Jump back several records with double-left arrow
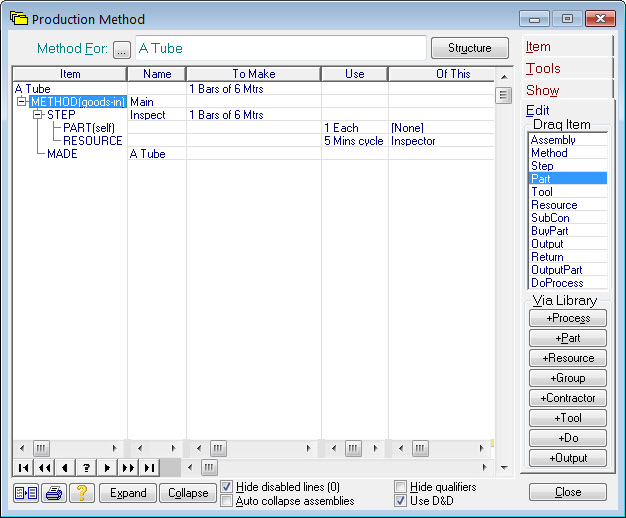This screenshot has height=518, width=626. coord(44,468)
